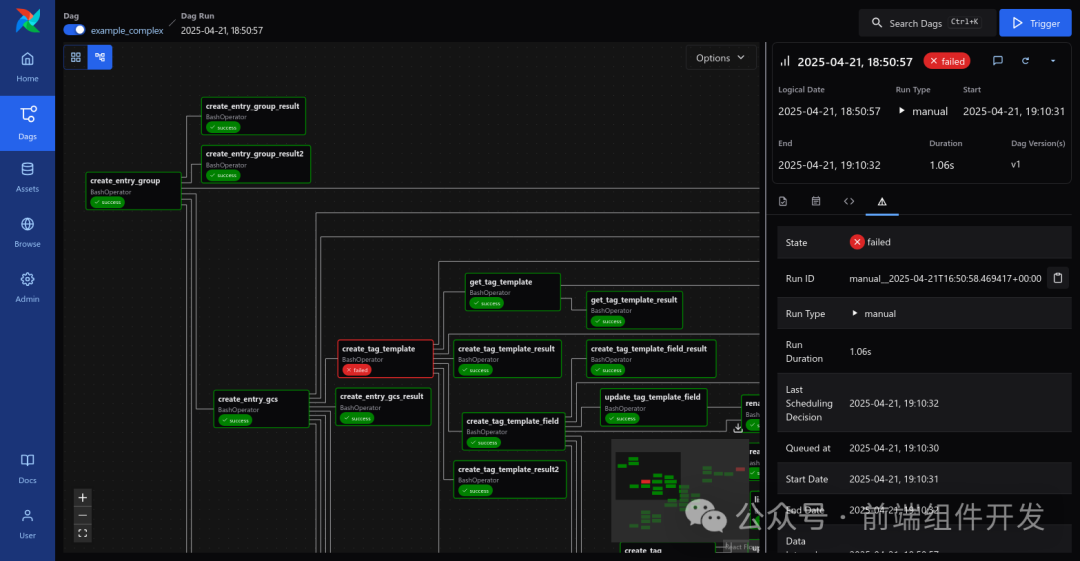Screen dimensions: 1080x561
Task: Click the Run ID value text
Action: click(x=945, y=278)
